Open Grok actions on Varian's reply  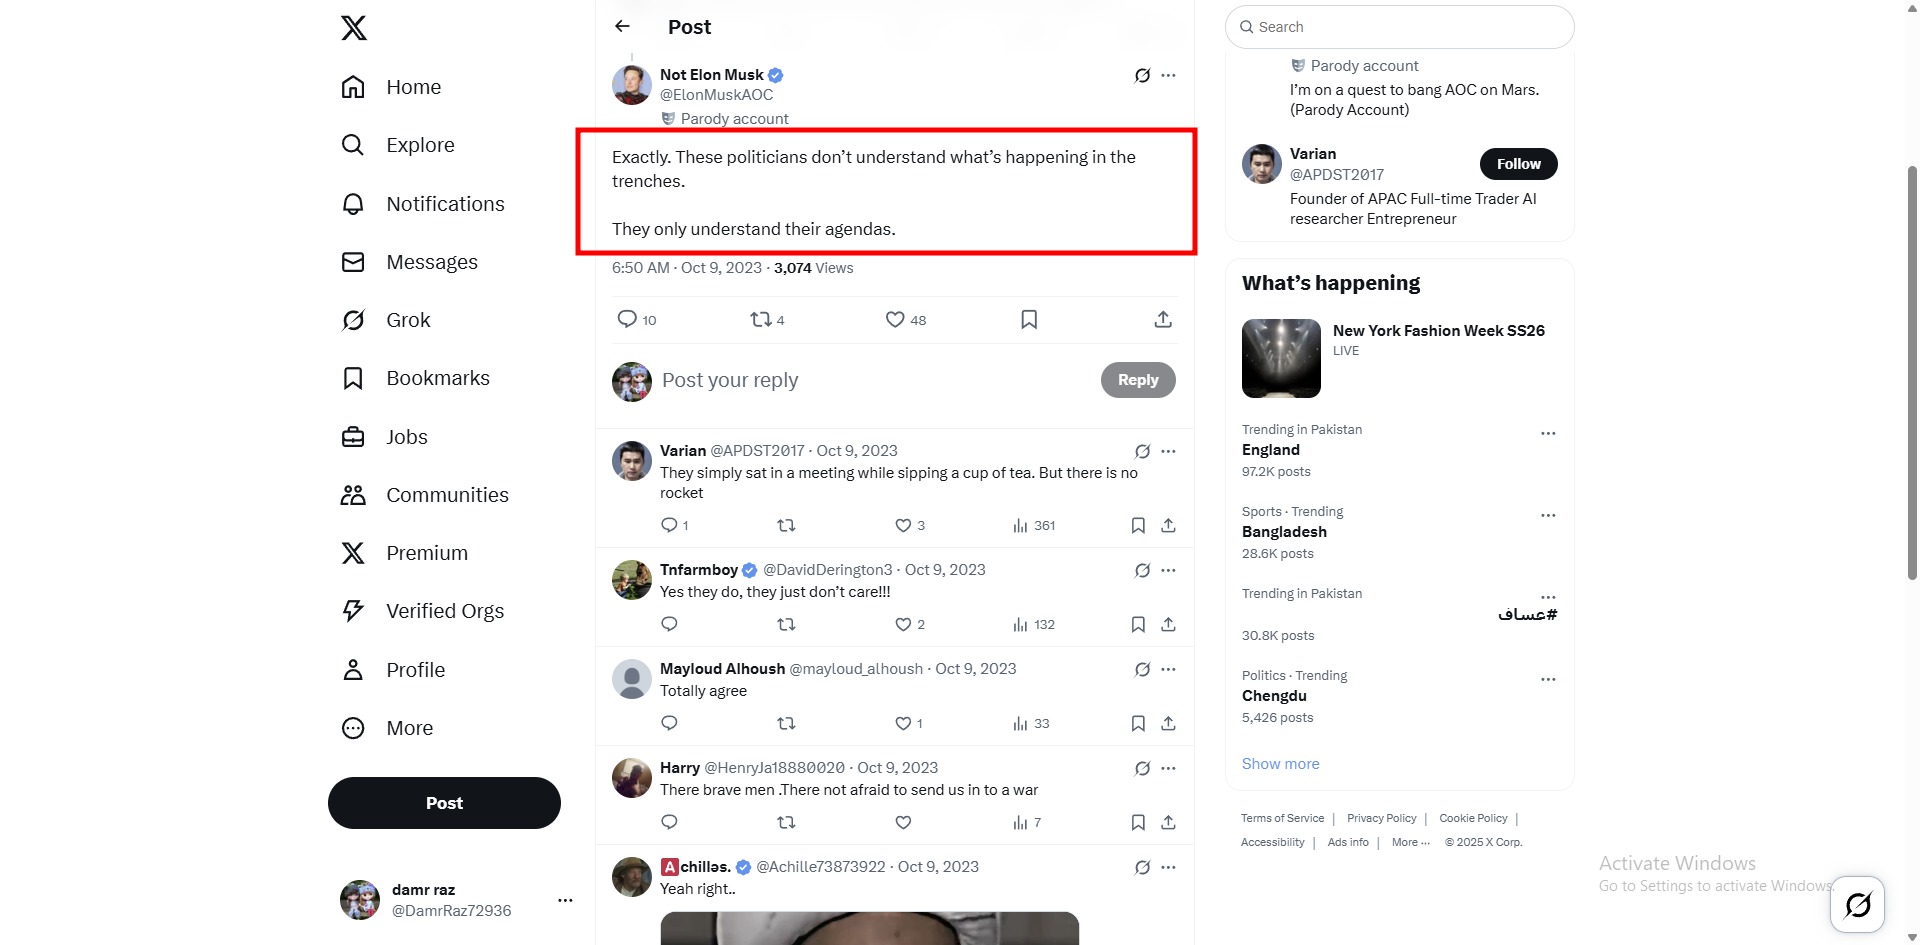pos(1142,451)
